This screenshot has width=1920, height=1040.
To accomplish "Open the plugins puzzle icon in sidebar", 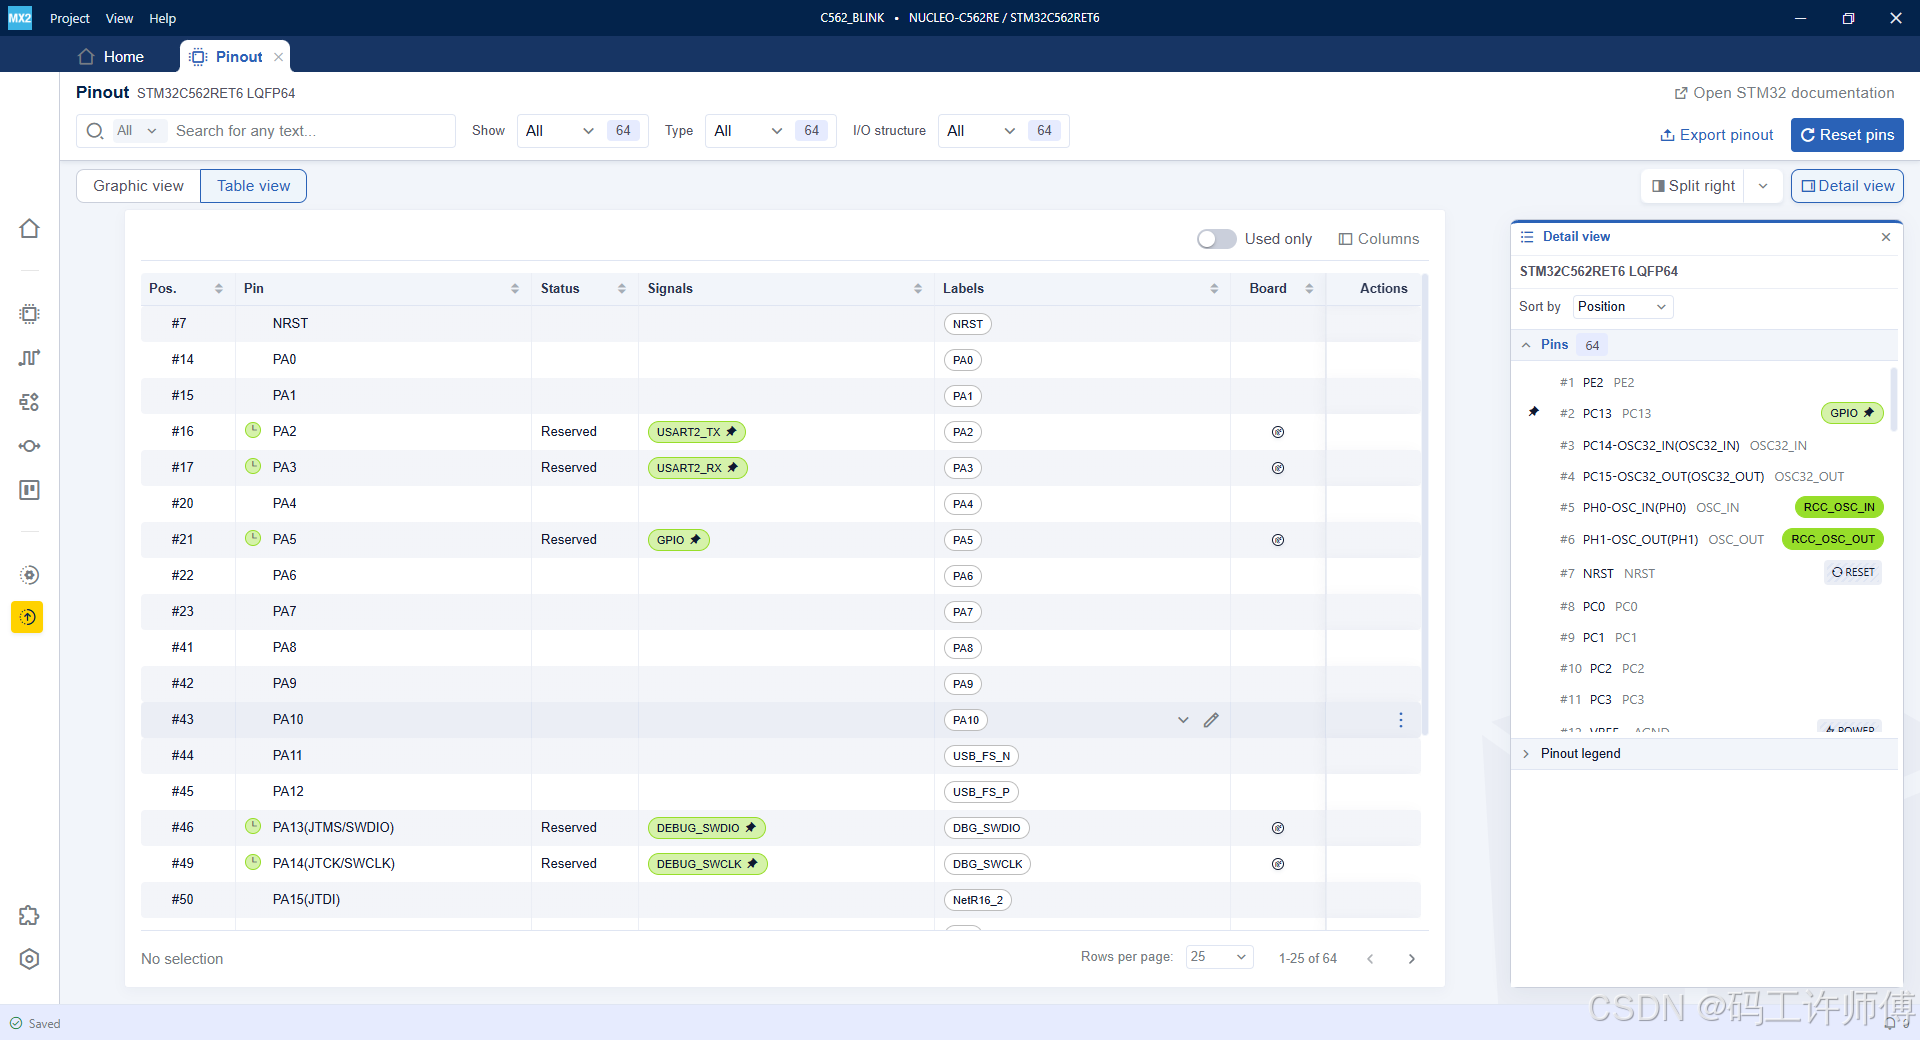I will coord(29,915).
